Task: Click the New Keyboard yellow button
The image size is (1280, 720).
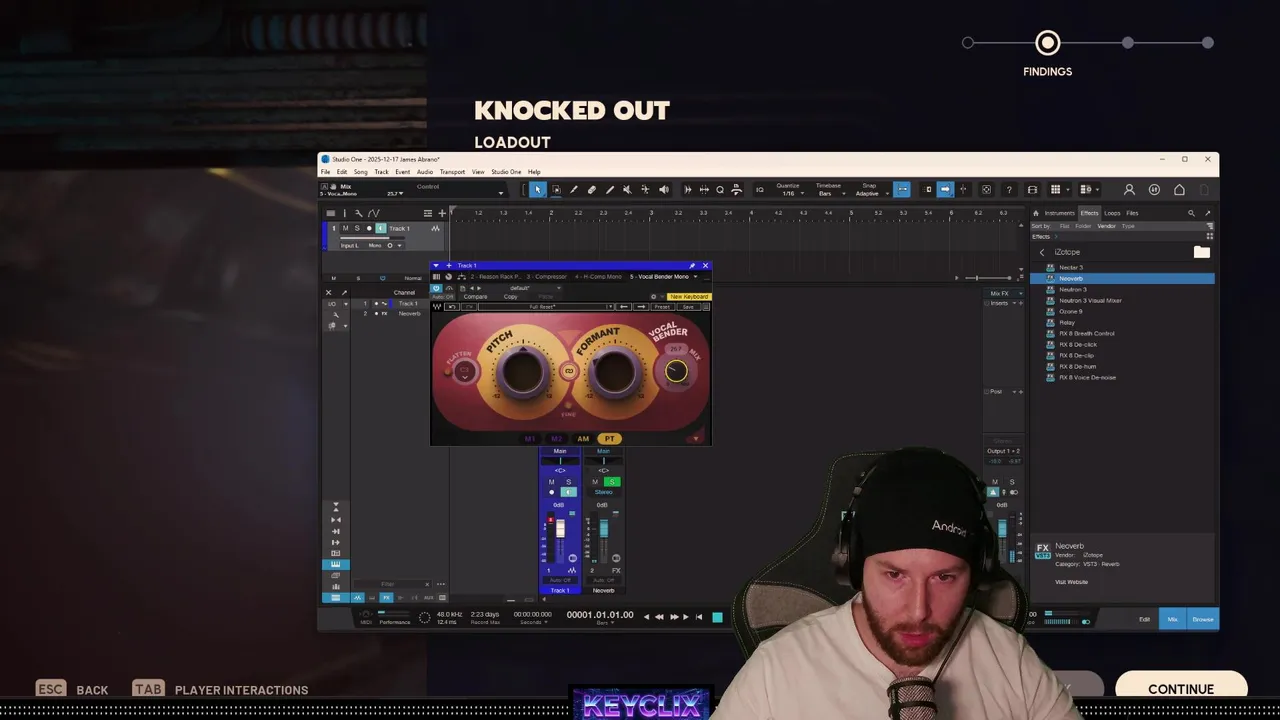Action: [x=689, y=297]
